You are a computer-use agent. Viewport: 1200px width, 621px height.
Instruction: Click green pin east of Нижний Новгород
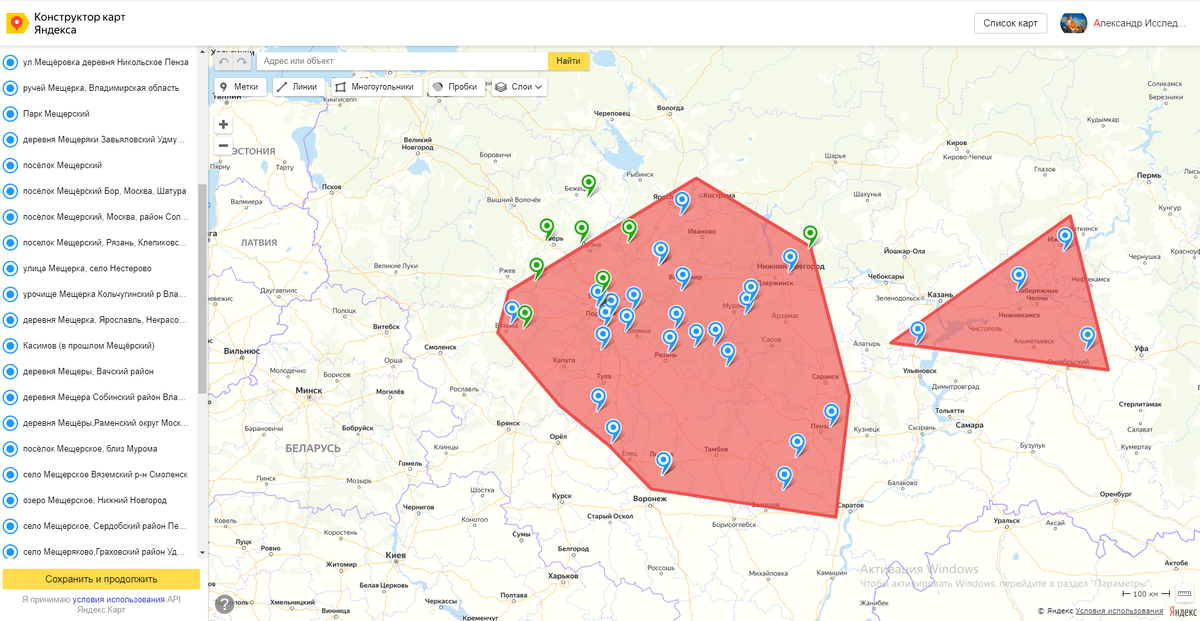click(810, 235)
